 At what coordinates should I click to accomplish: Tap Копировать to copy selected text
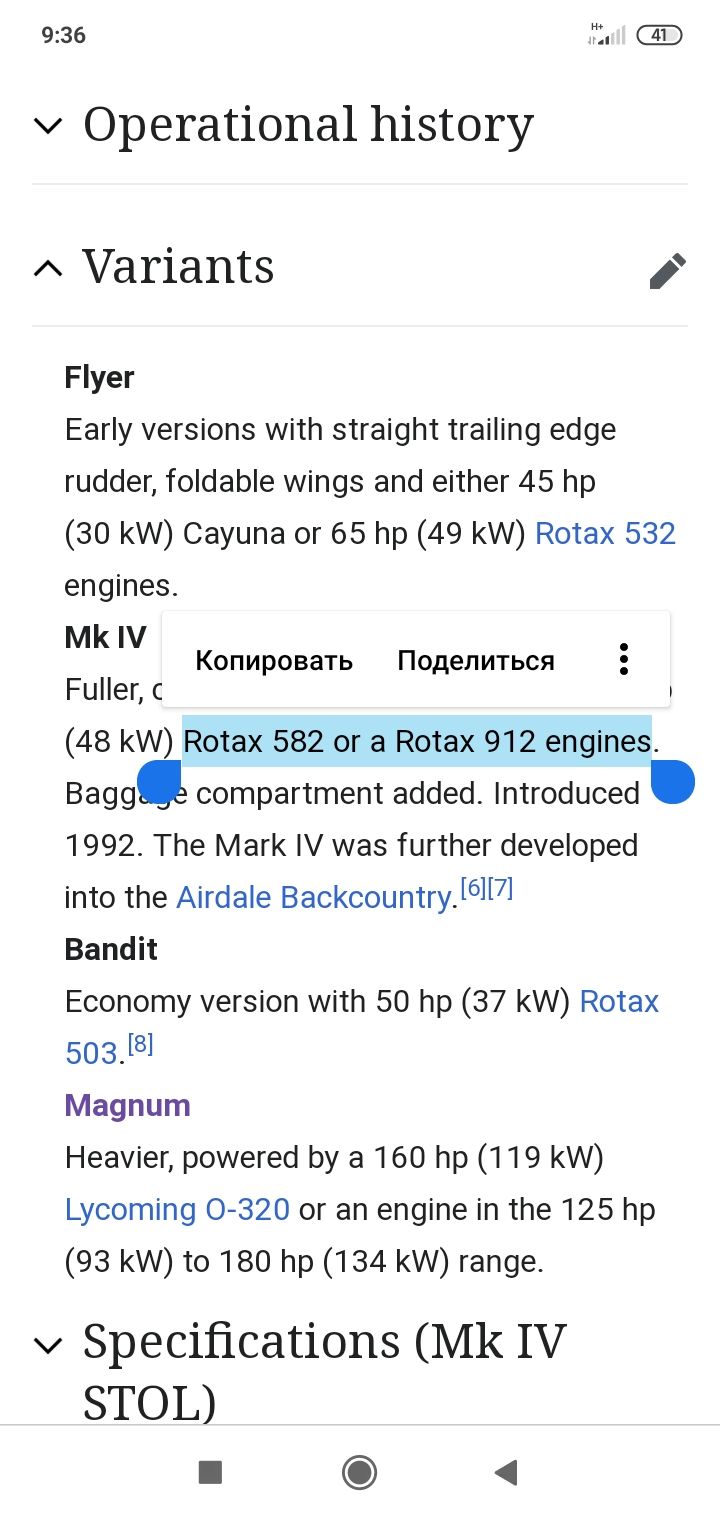pos(274,659)
